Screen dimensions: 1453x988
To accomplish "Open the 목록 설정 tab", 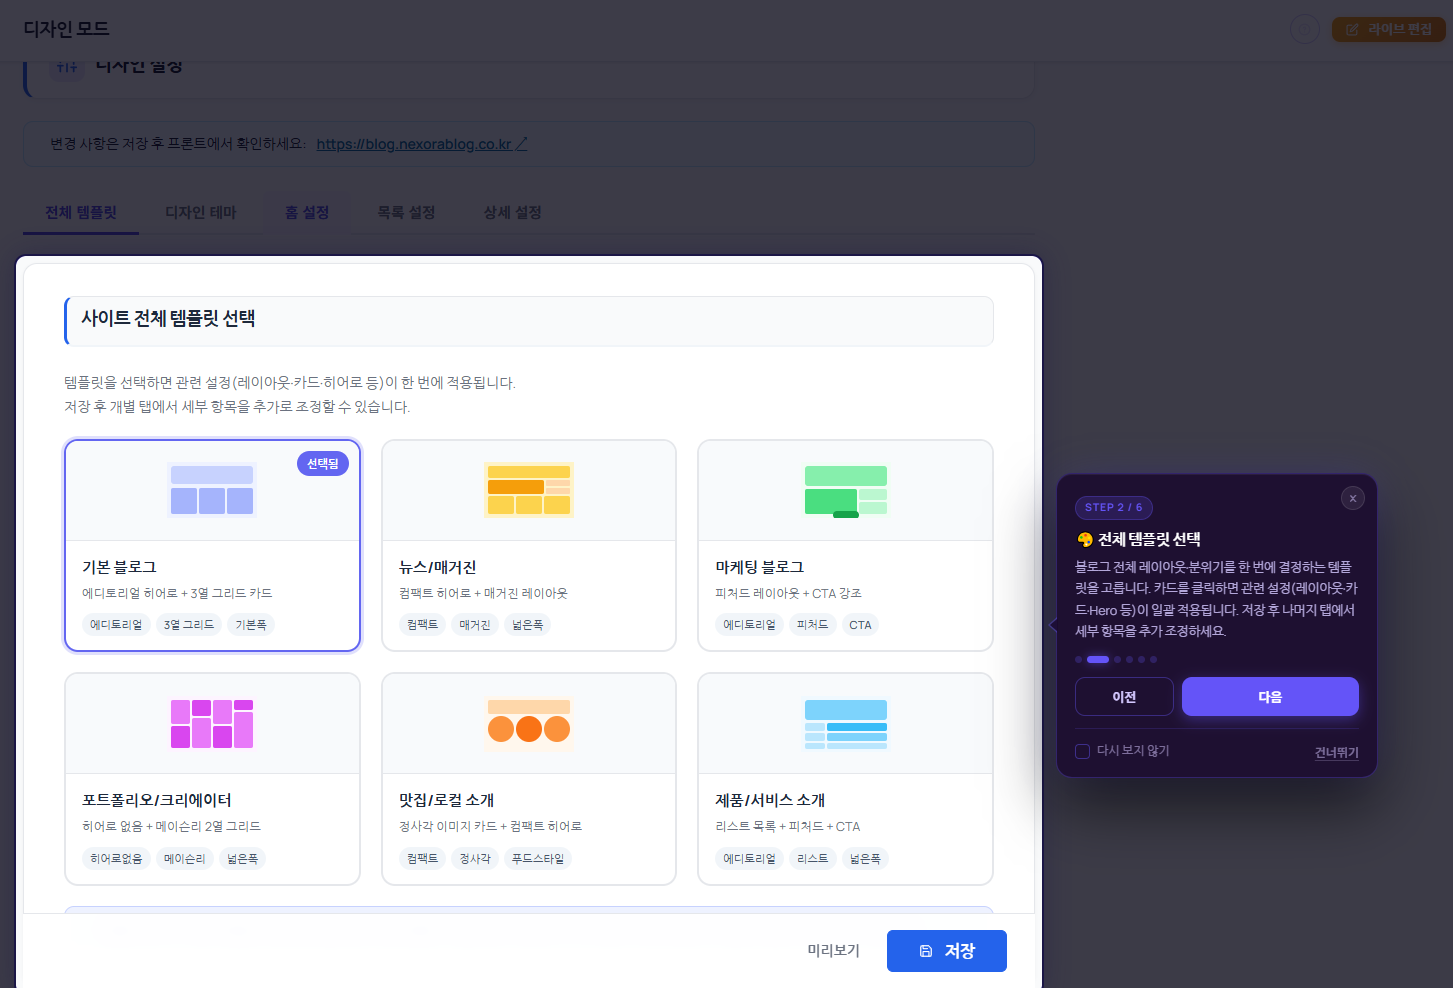I will point(406,213).
